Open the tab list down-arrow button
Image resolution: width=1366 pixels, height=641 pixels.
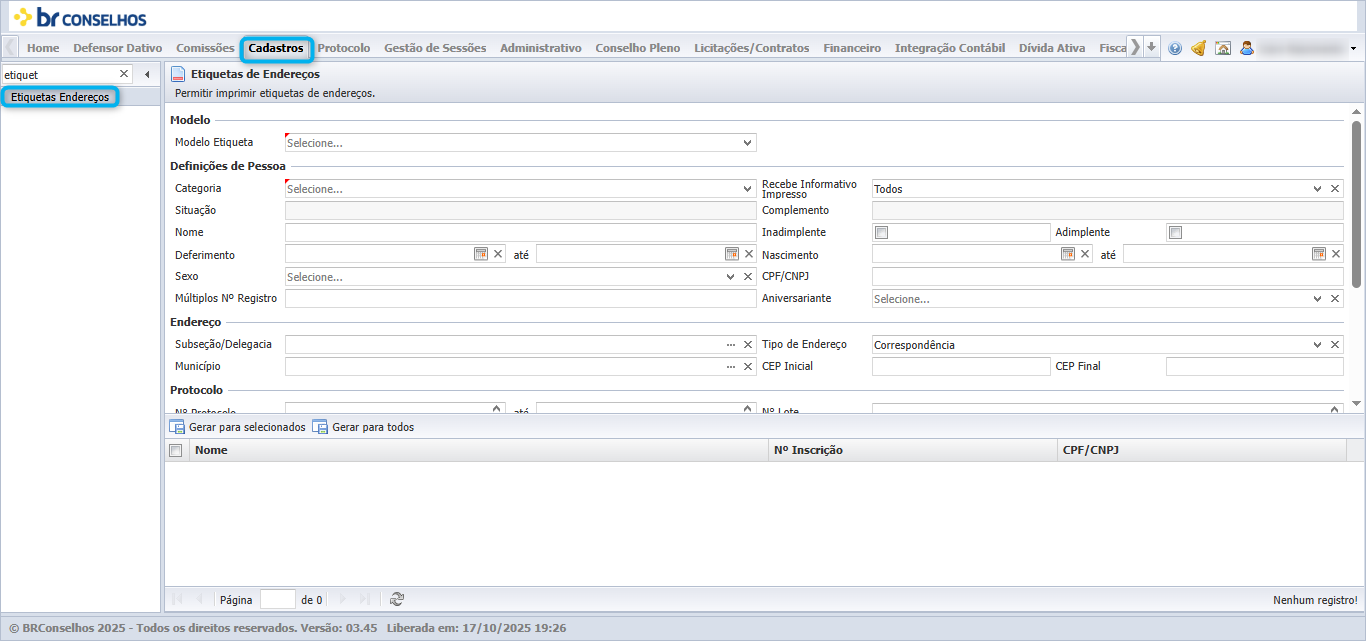1152,47
